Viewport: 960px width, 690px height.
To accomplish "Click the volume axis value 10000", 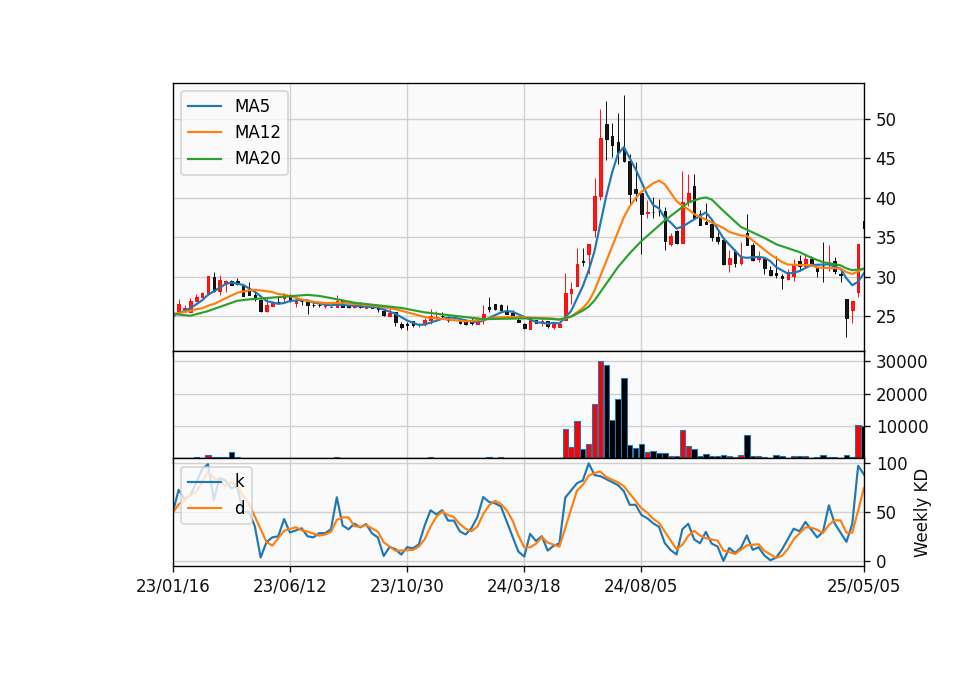I will click(x=901, y=427).
